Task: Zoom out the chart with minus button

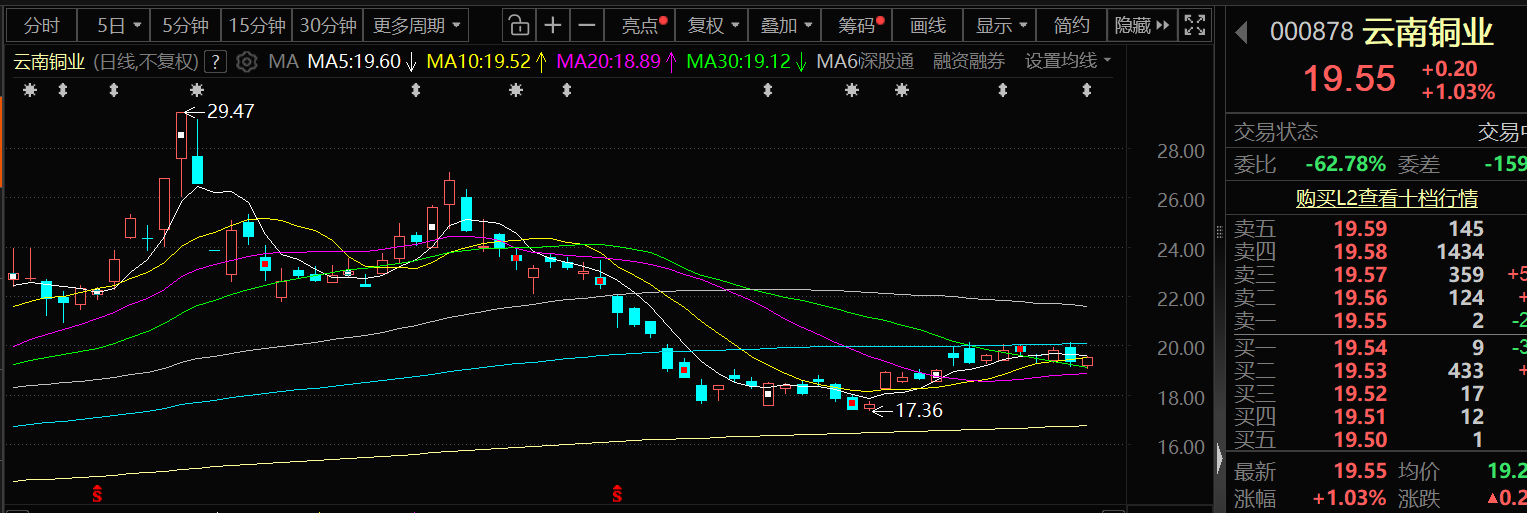Action: click(x=587, y=25)
